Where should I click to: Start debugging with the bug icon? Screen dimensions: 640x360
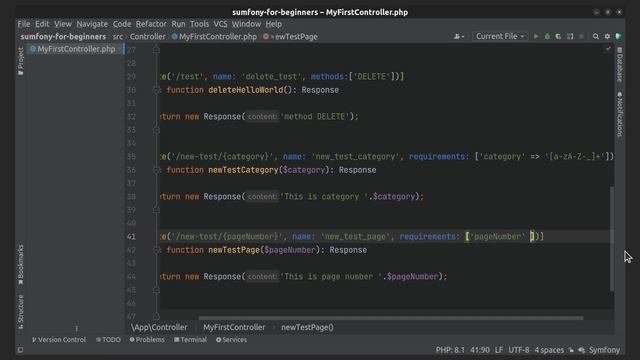click(x=547, y=36)
